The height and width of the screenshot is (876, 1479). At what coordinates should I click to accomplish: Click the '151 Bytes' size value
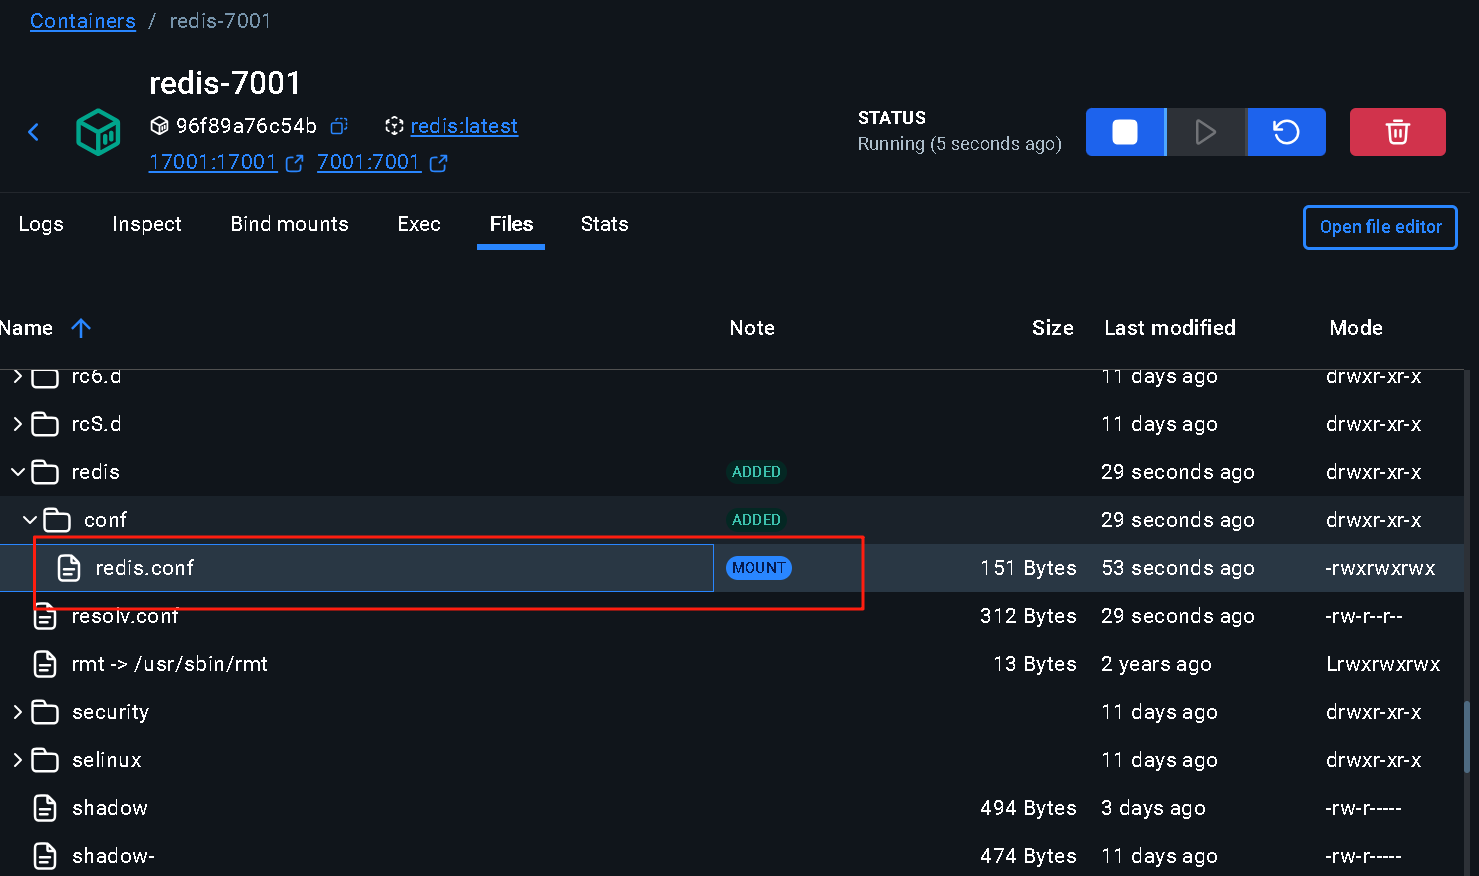[x=1029, y=568]
